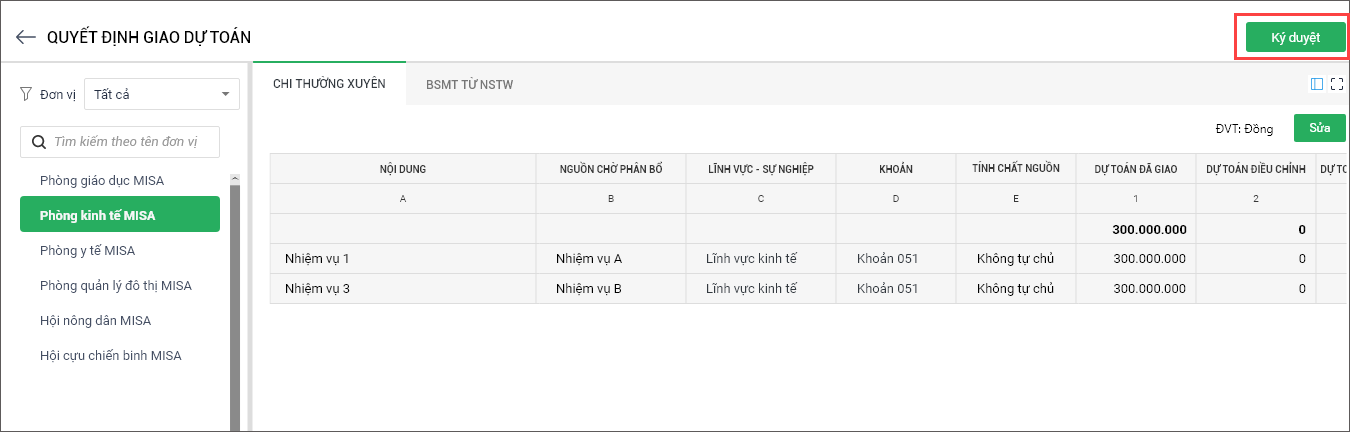This screenshot has height=432, width=1350.
Task: Select Phòng y tế MISA unit
Action: coord(88,250)
